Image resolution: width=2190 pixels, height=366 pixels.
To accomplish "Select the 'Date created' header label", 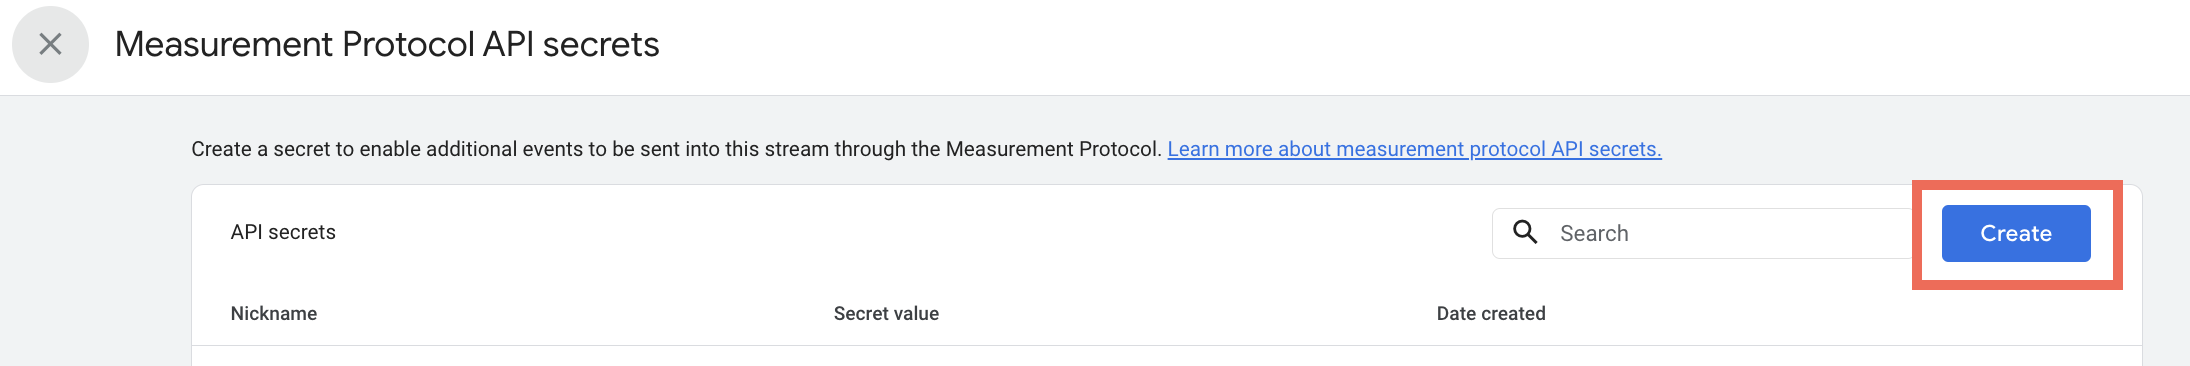I will pyautogui.click(x=1491, y=313).
